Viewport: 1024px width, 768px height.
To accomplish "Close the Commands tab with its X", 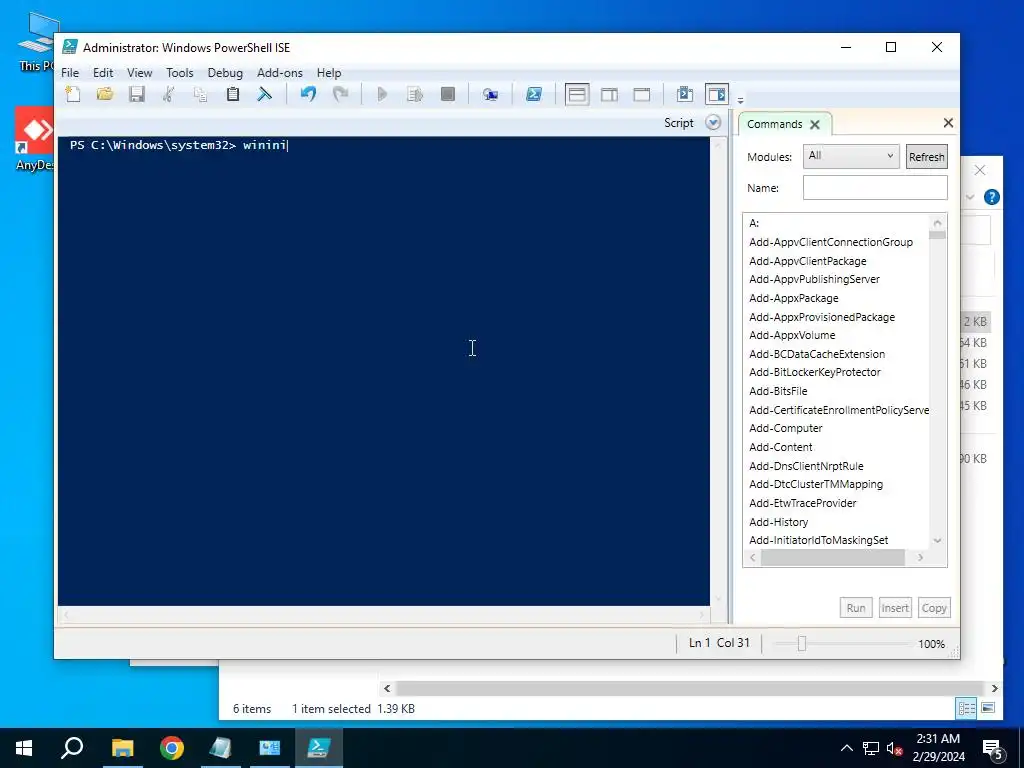I will point(815,124).
